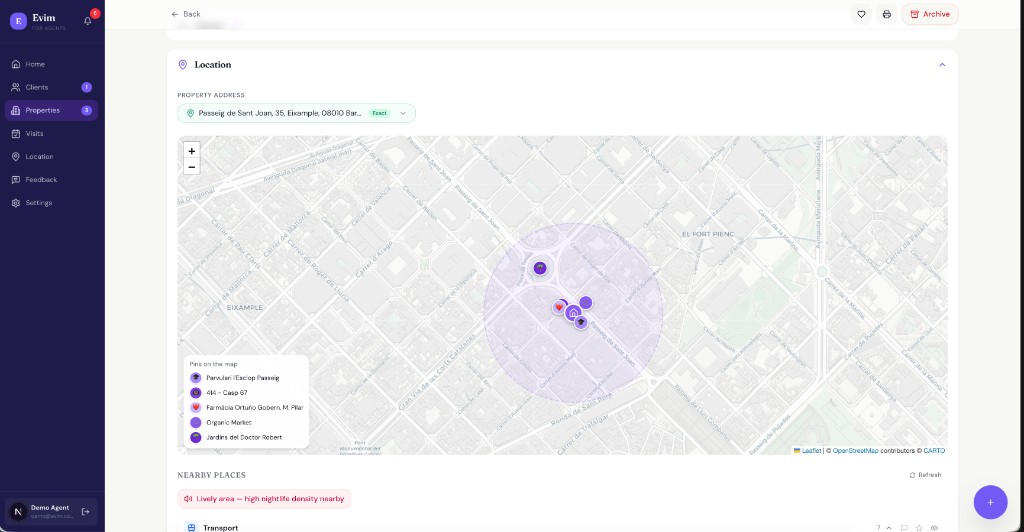Select Parvulari l'Esclop Passeig in legend
Screen dimensions: 1024x532
(x=235, y=378)
